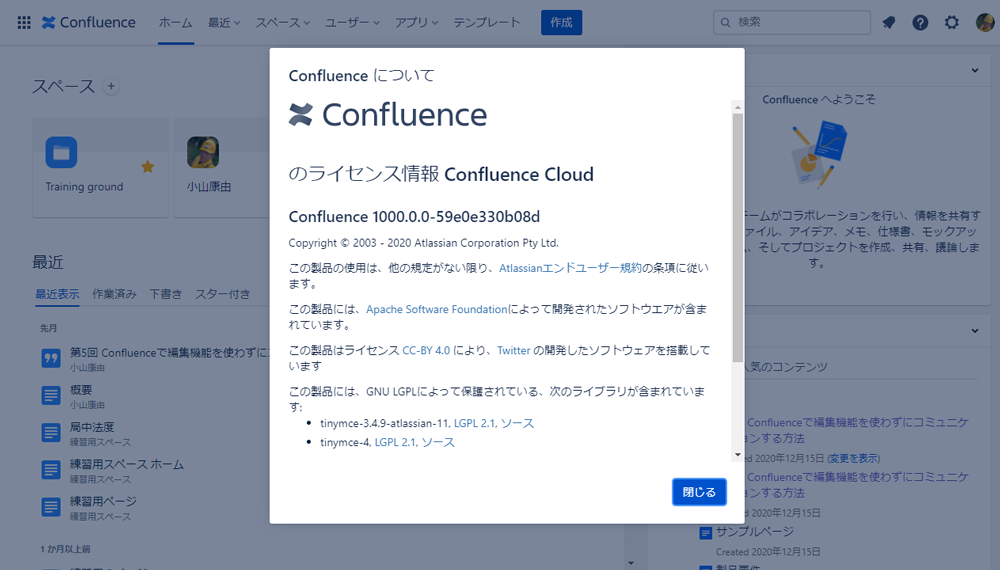The height and width of the screenshot is (570, 1000).
Task: Click the 作成 create button
Action: tap(561, 22)
